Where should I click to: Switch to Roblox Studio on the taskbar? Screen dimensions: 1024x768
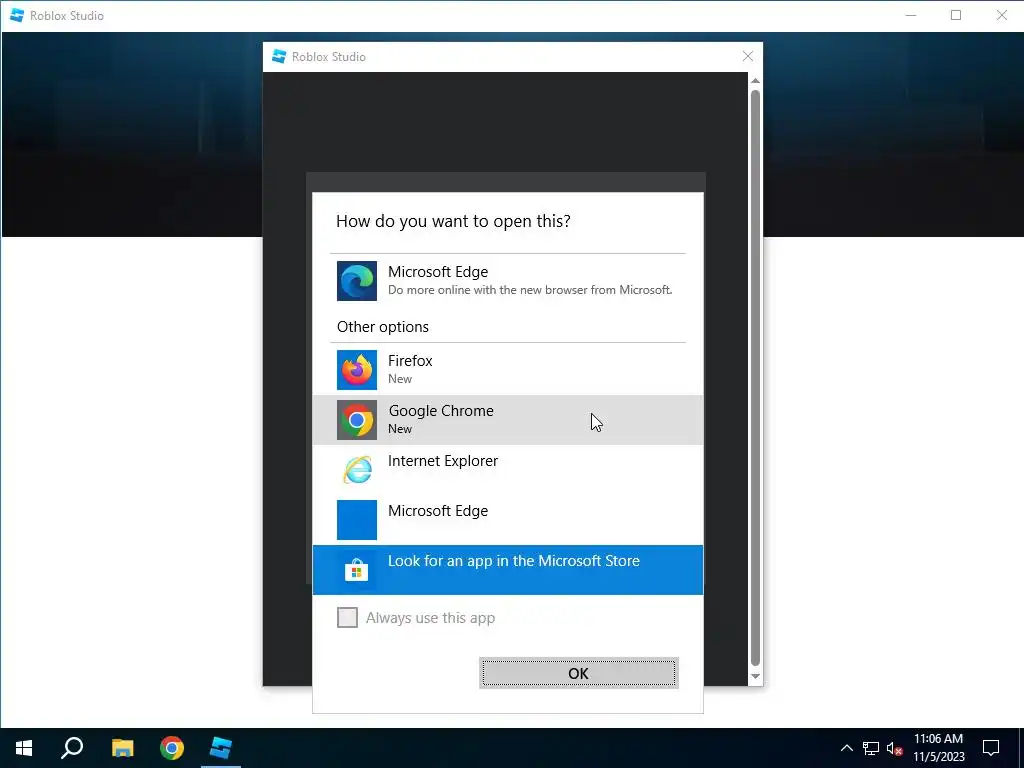click(x=221, y=748)
